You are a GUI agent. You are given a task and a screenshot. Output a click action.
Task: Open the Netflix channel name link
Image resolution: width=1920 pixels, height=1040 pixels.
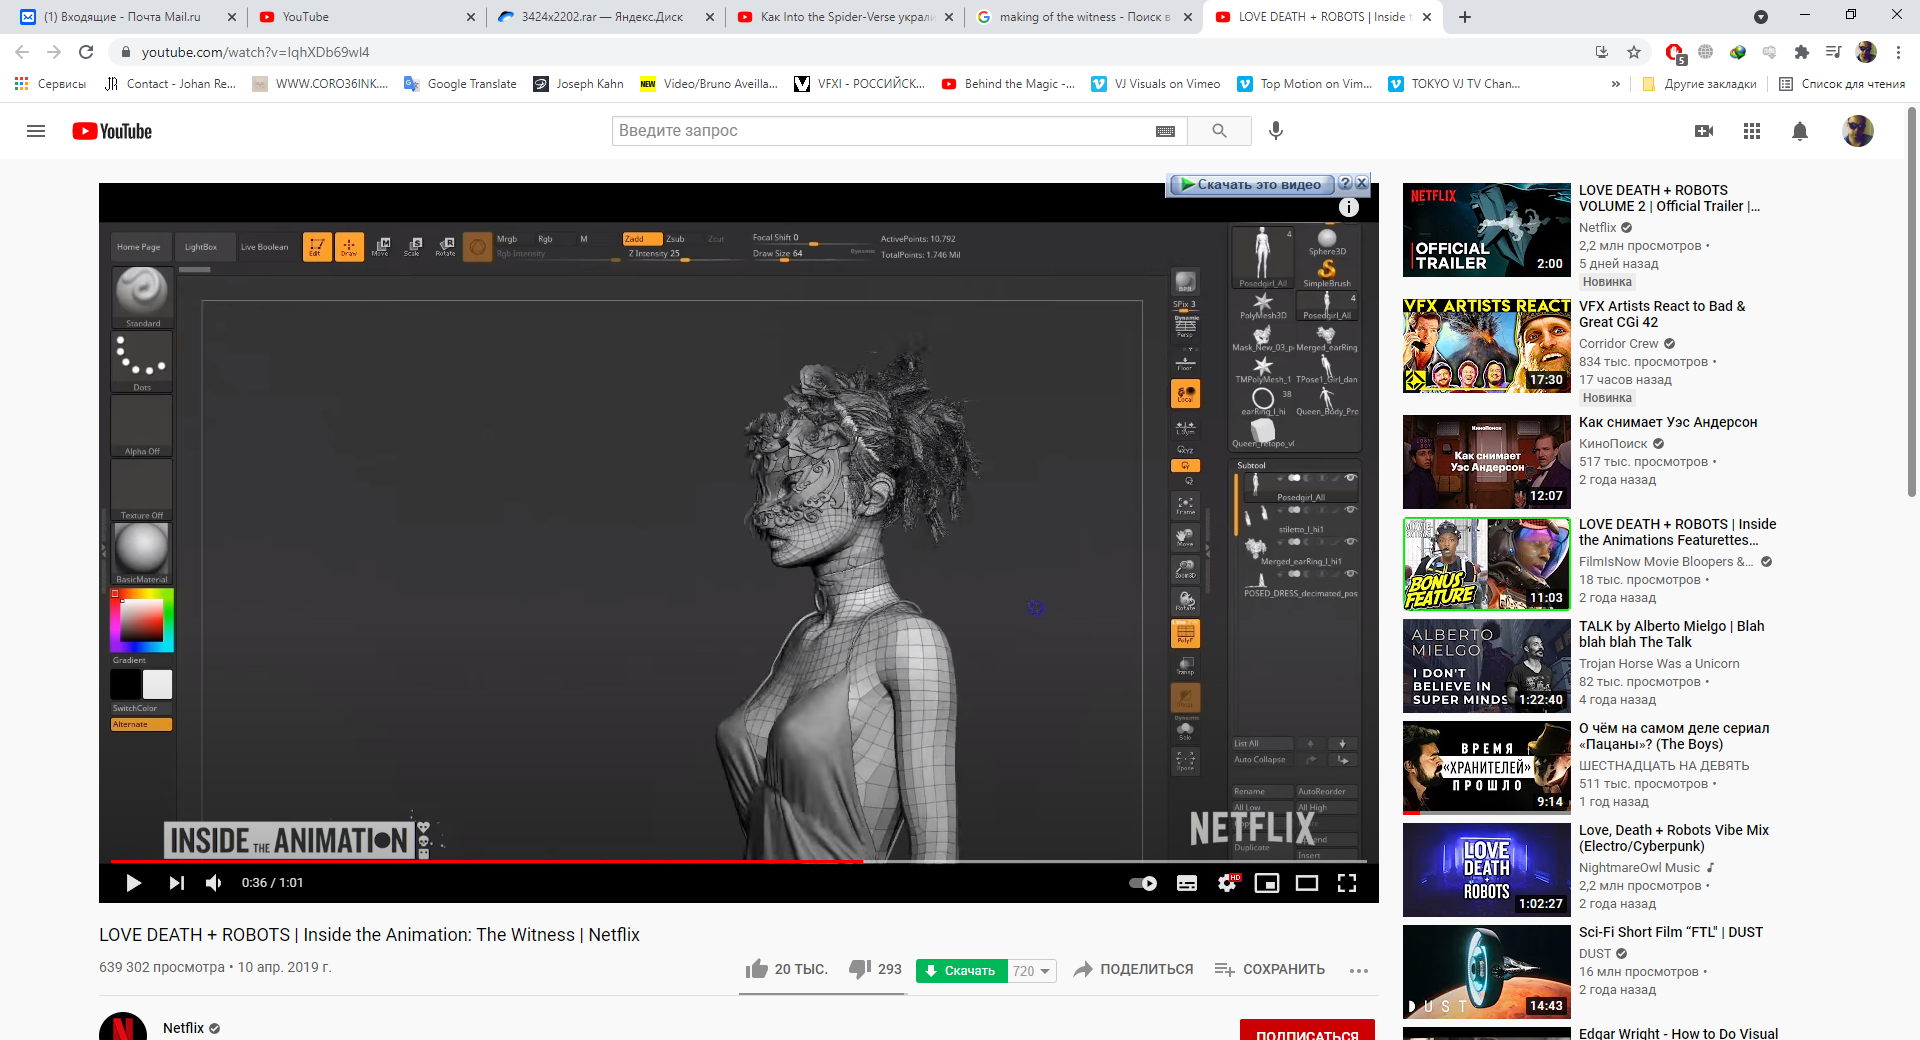tap(183, 1028)
